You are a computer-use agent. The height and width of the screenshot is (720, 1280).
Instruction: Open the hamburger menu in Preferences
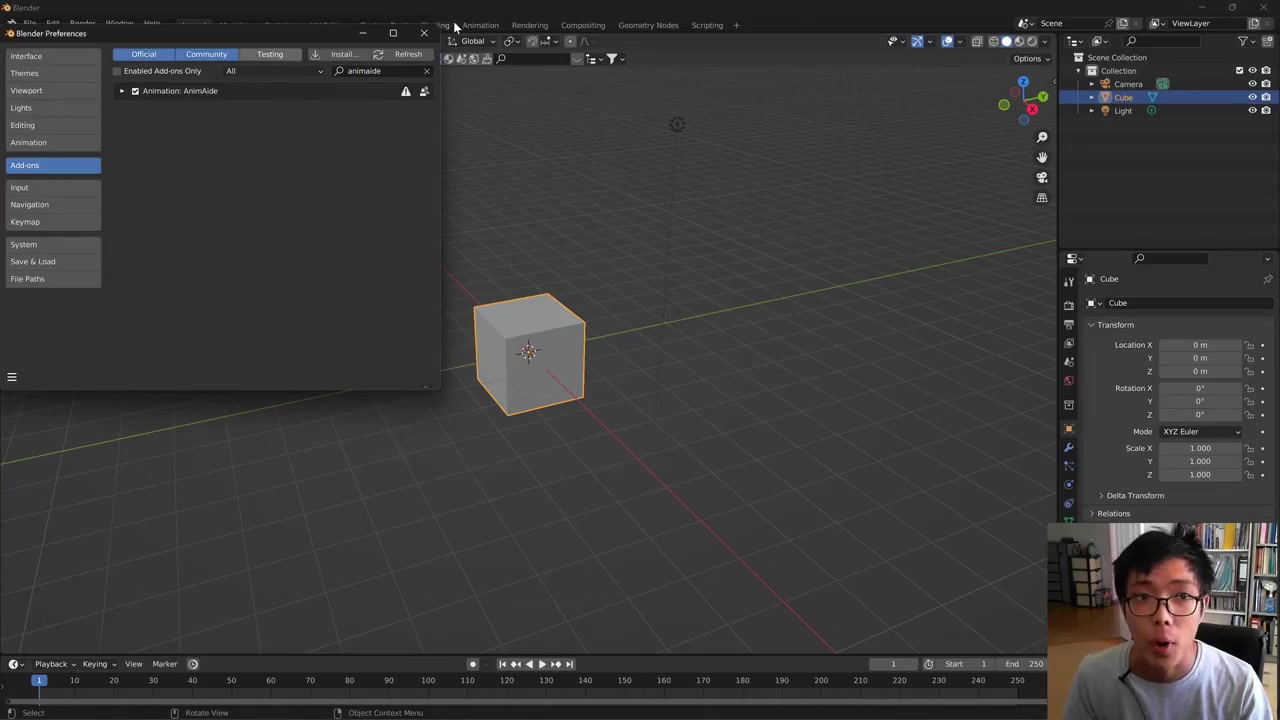pyautogui.click(x=12, y=377)
